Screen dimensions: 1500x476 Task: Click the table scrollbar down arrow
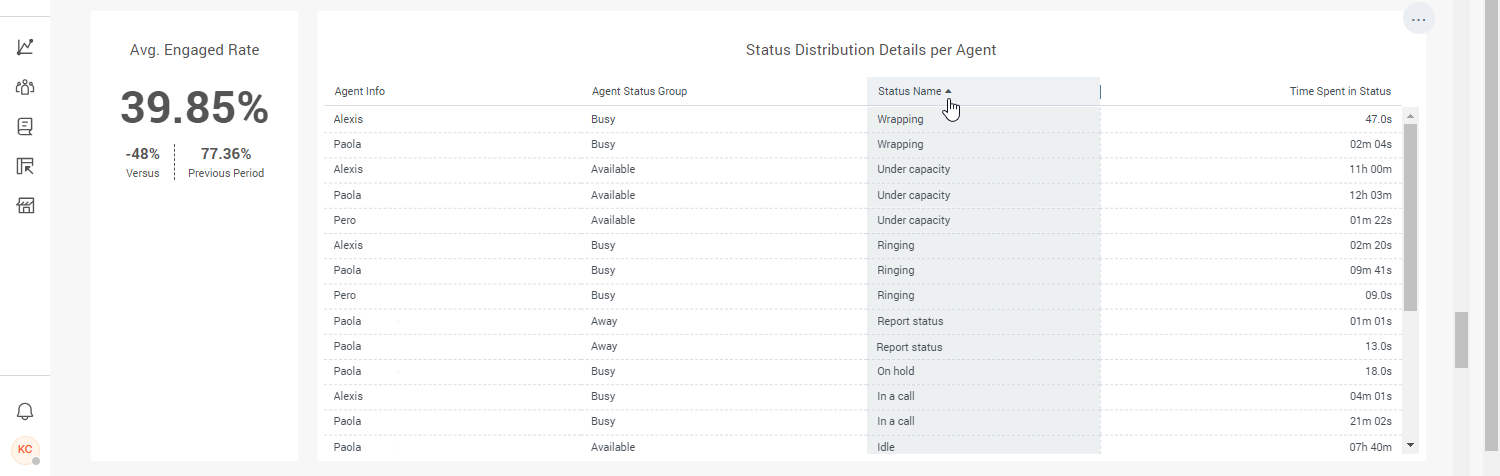pos(1410,444)
